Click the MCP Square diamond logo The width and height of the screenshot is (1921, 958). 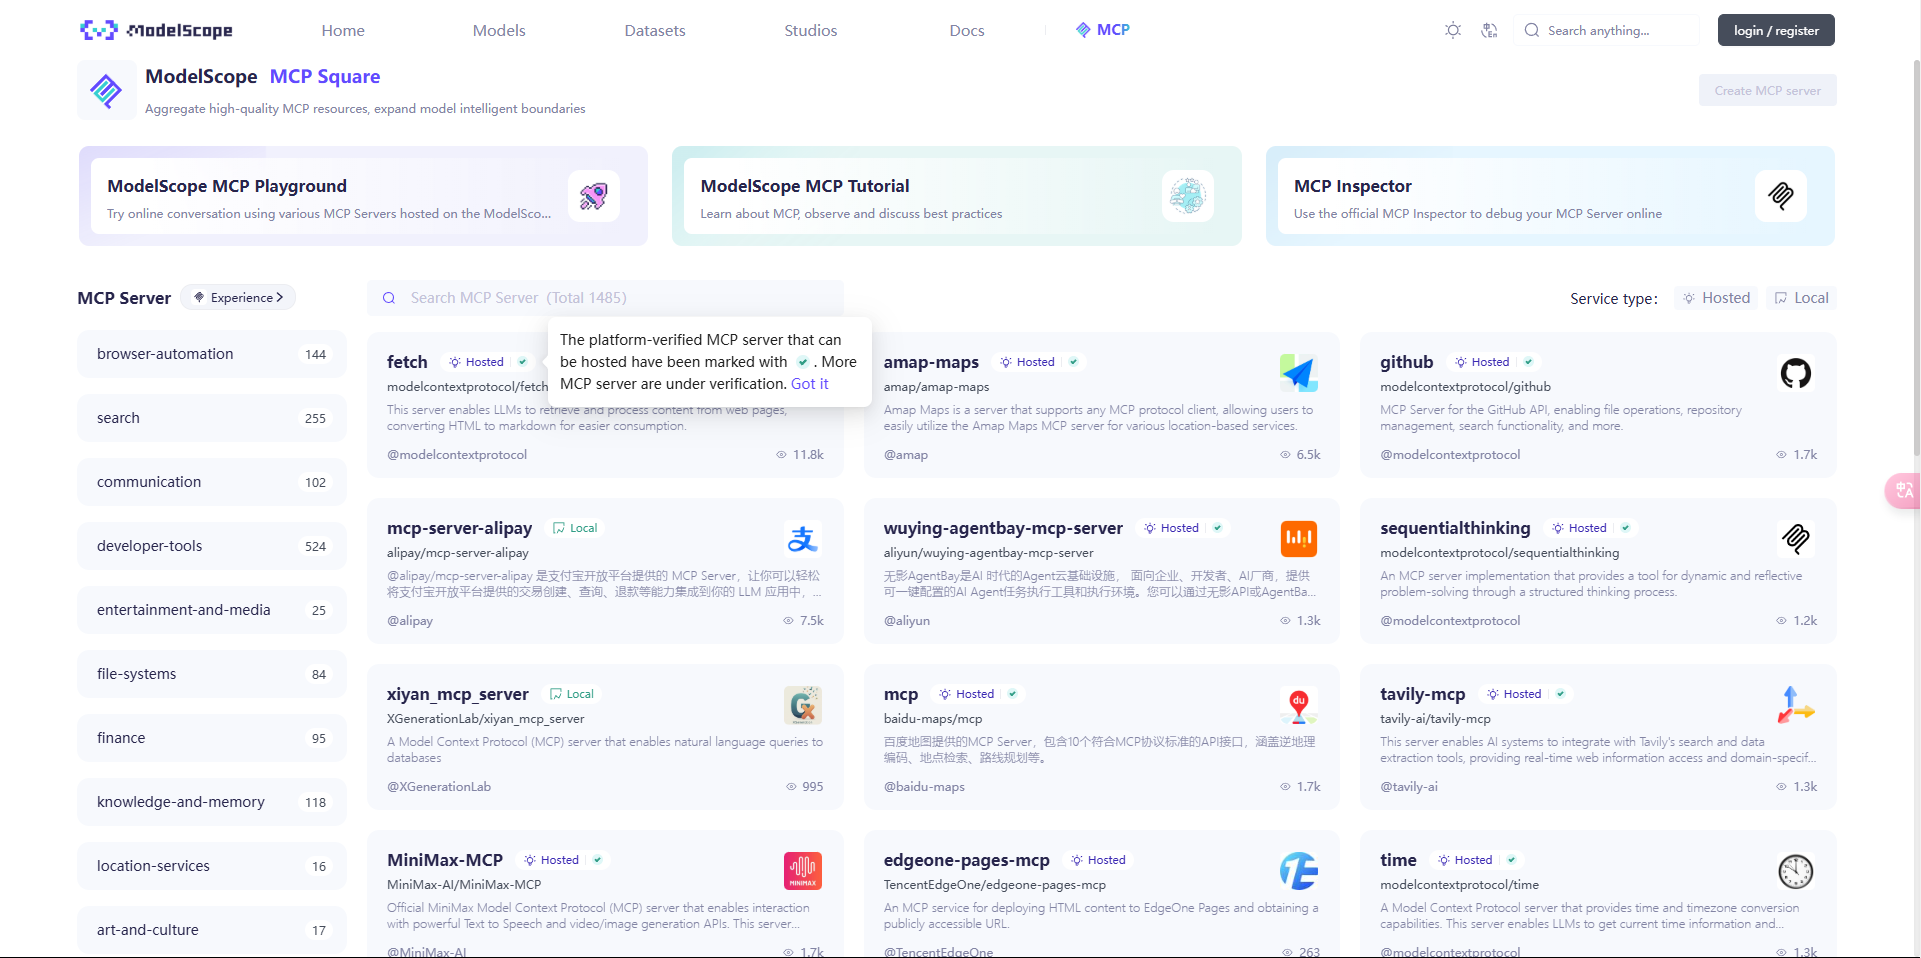pos(107,91)
